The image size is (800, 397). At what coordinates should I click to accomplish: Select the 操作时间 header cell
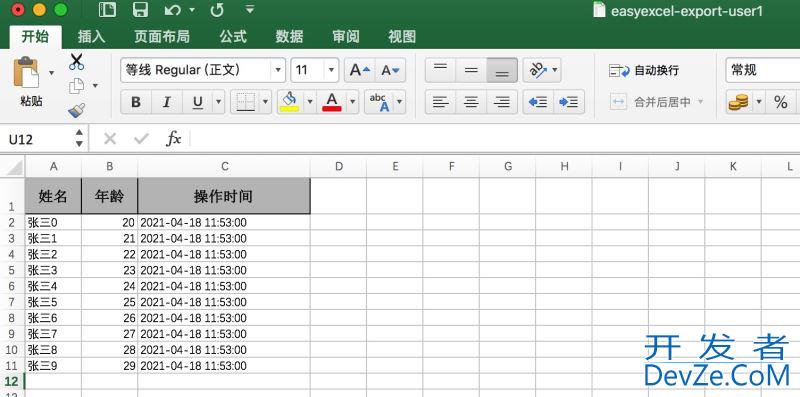[223, 196]
